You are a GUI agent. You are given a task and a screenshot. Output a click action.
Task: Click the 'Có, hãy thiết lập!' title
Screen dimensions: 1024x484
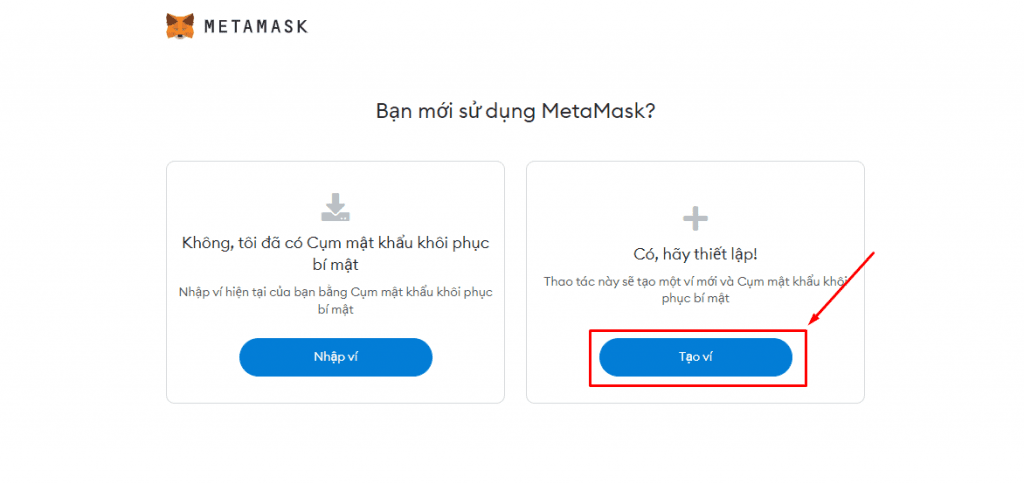696,254
